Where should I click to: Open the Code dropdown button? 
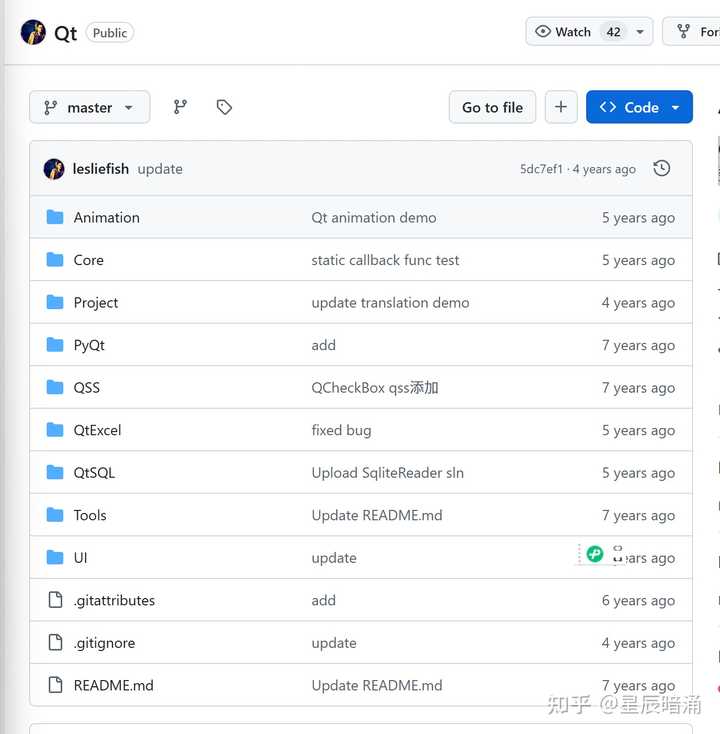click(639, 107)
